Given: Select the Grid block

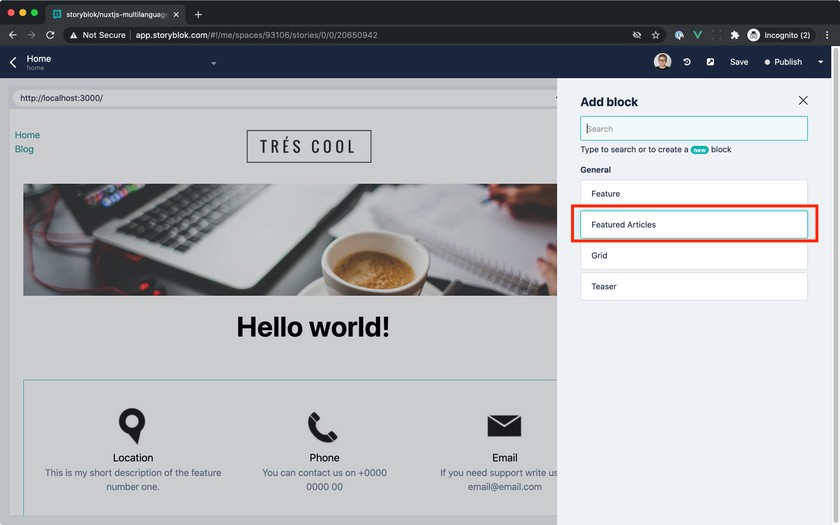Looking at the screenshot, I should coord(694,256).
